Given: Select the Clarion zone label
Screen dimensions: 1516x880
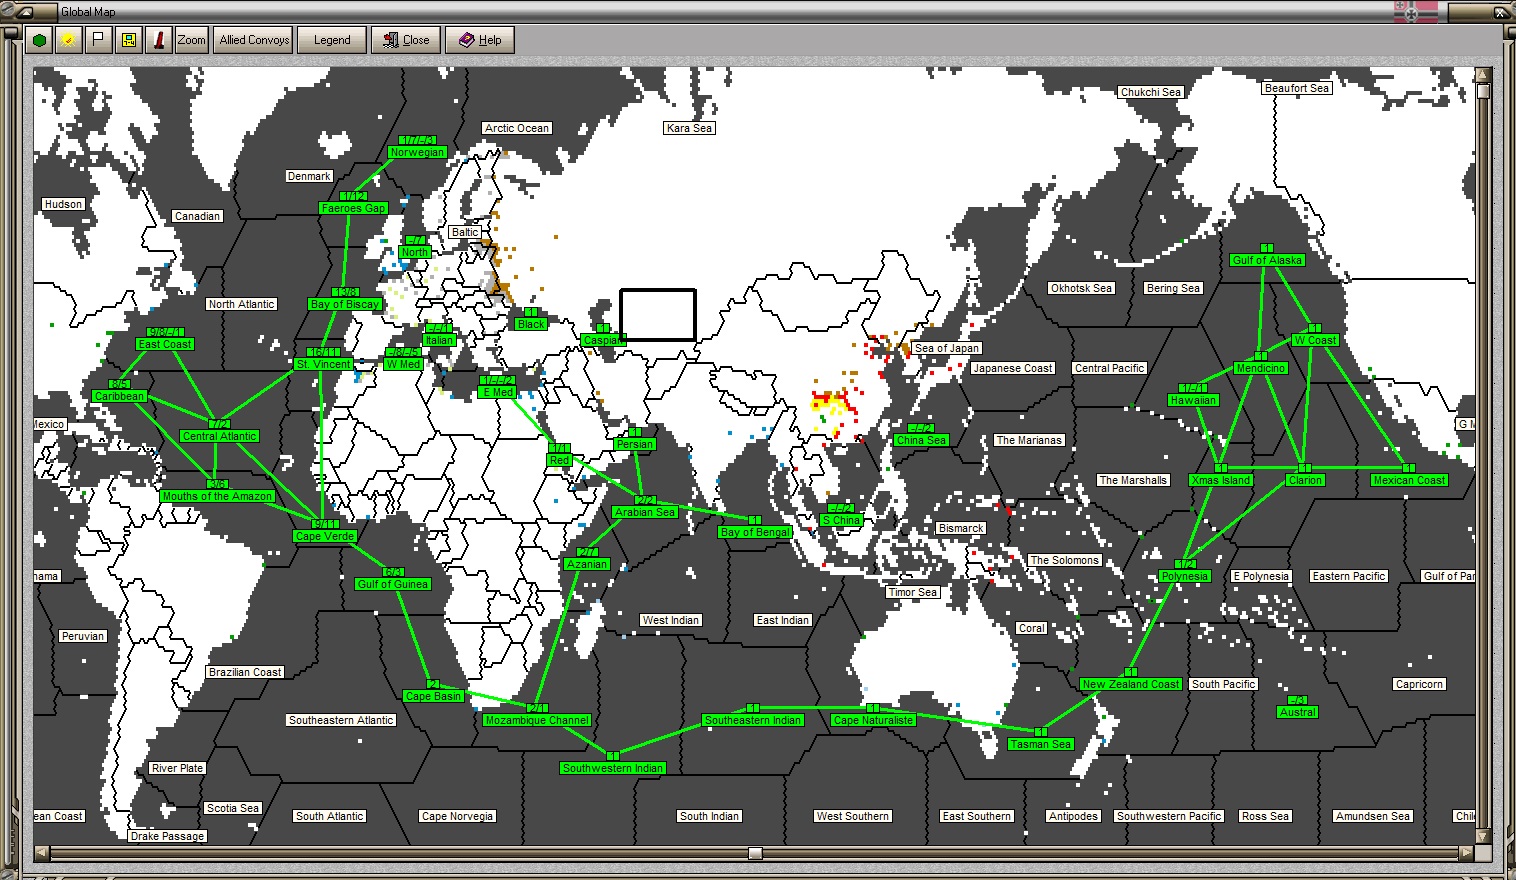Looking at the screenshot, I should (x=1305, y=480).
